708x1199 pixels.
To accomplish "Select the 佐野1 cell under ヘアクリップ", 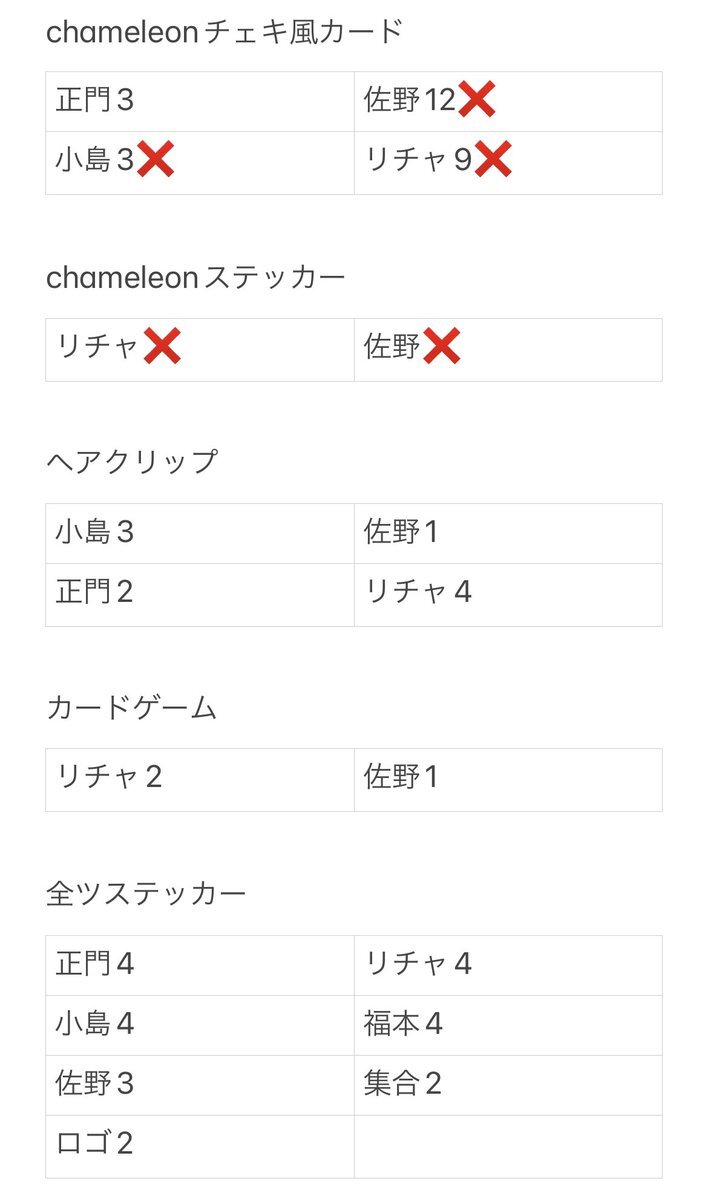I will (x=508, y=533).
